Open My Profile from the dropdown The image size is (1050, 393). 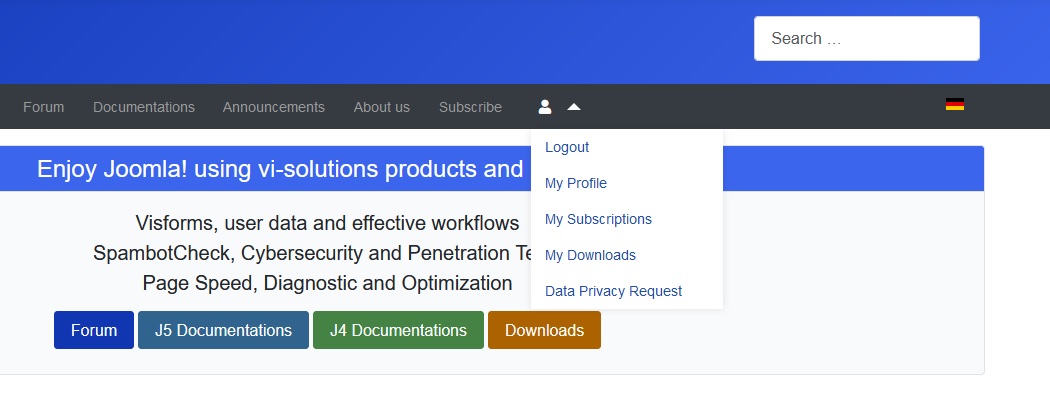(x=576, y=183)
